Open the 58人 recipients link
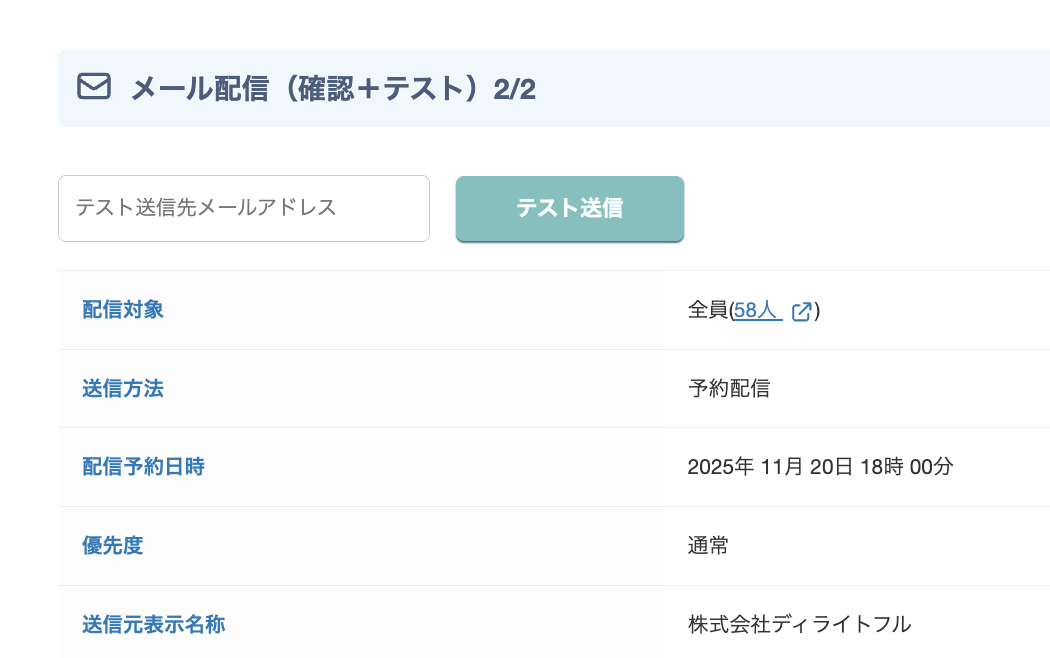 coord(756,310)
